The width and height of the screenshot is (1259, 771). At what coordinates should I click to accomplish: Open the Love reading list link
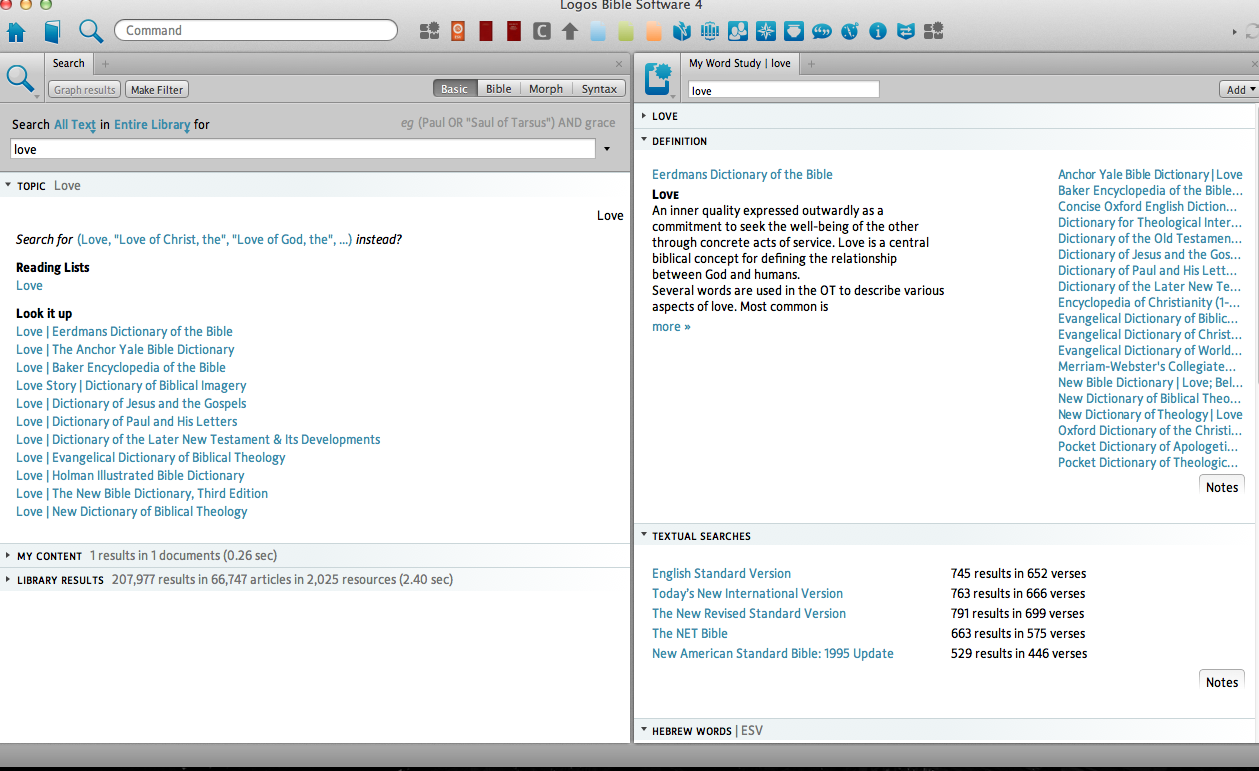[x=29, y=286]
